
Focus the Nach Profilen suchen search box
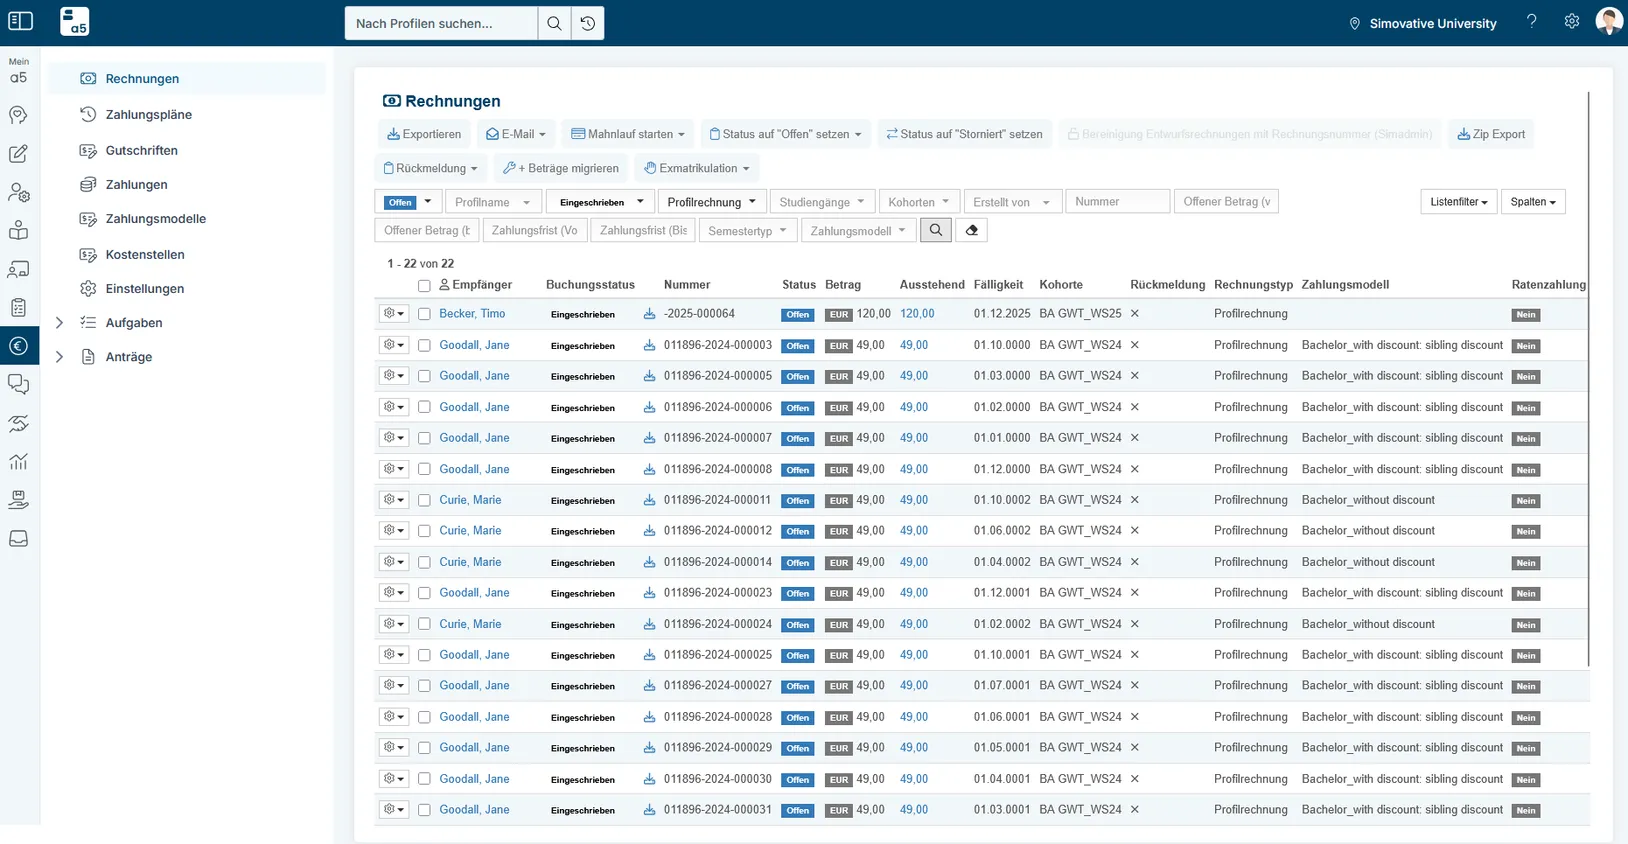(441, 23)
